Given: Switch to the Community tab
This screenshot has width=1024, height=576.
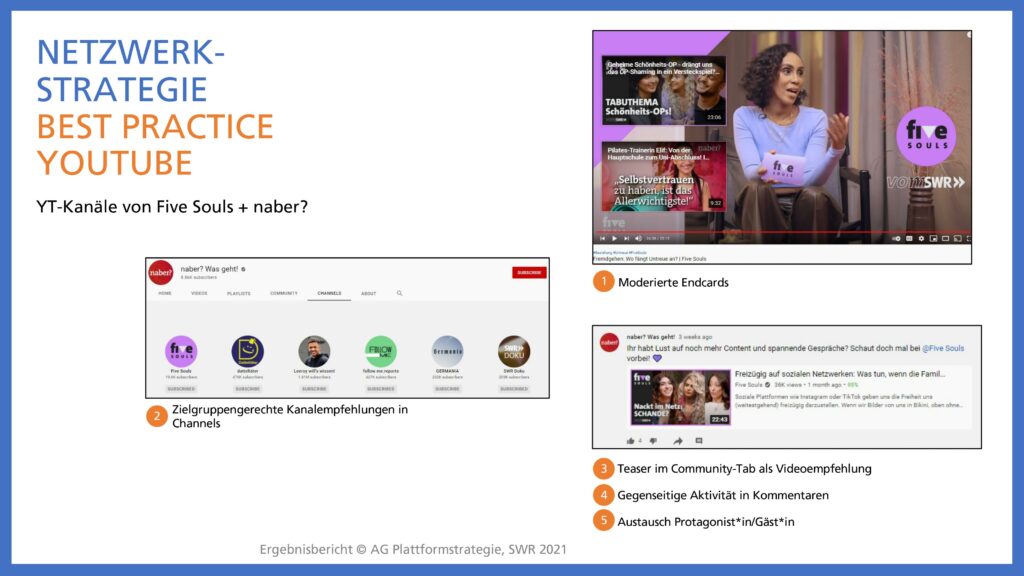Looking at the screenshot, I should pos(284,293).
